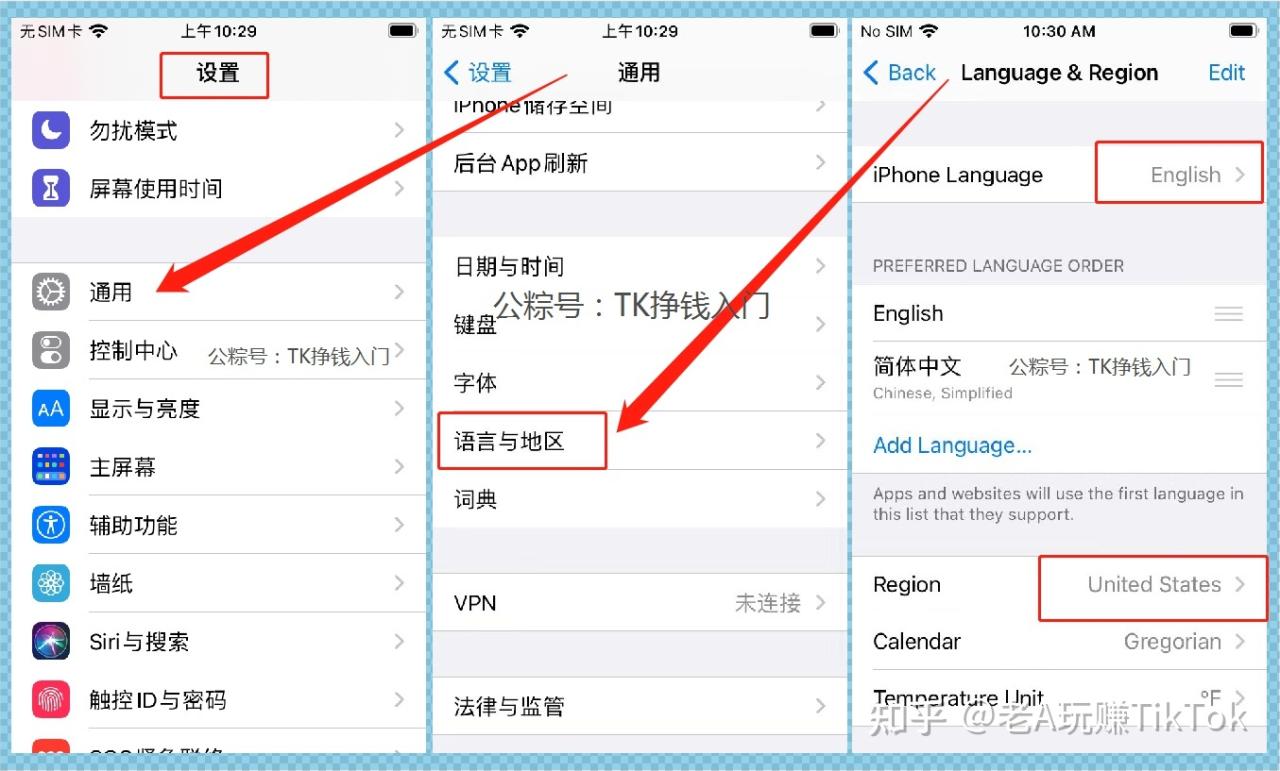
Task: Tap Wi-Fi icon in left status bar
Action: click(98, 31)
